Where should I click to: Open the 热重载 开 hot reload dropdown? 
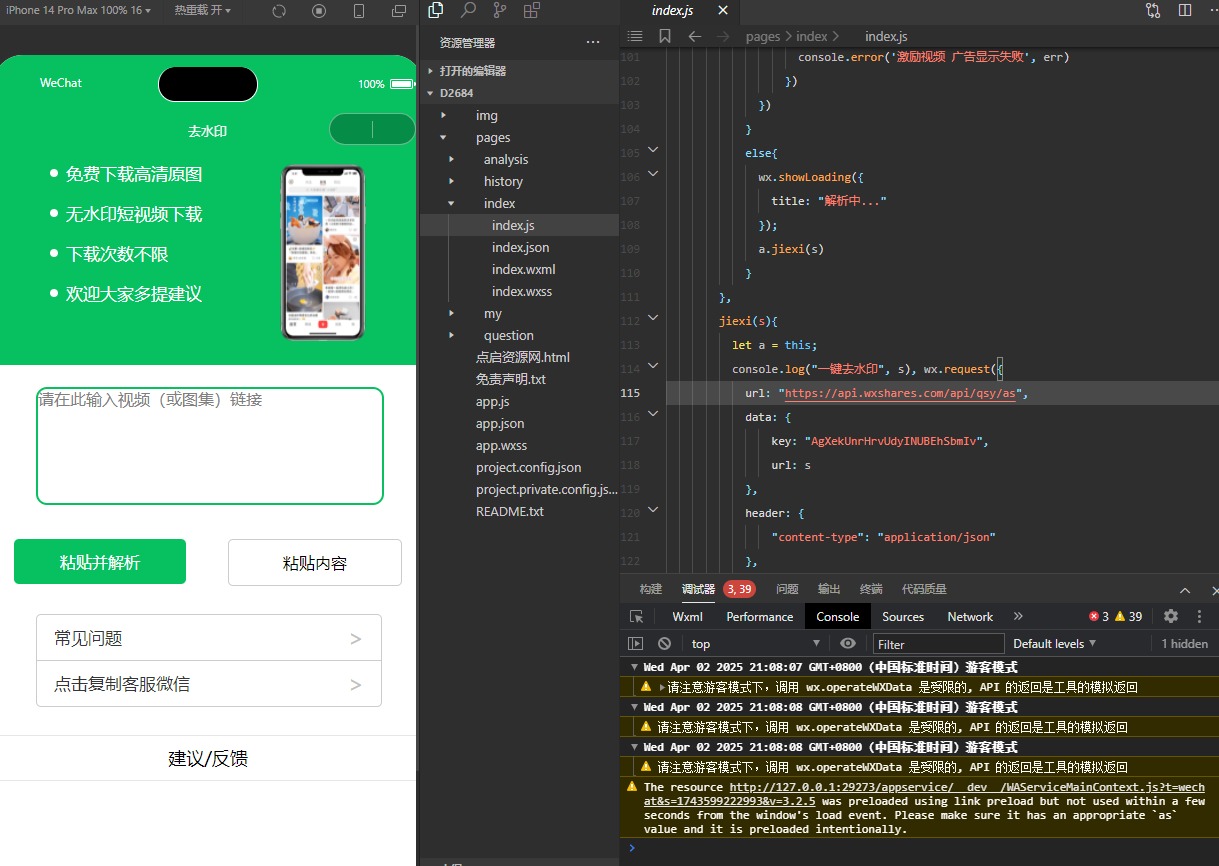click(202, 10)
